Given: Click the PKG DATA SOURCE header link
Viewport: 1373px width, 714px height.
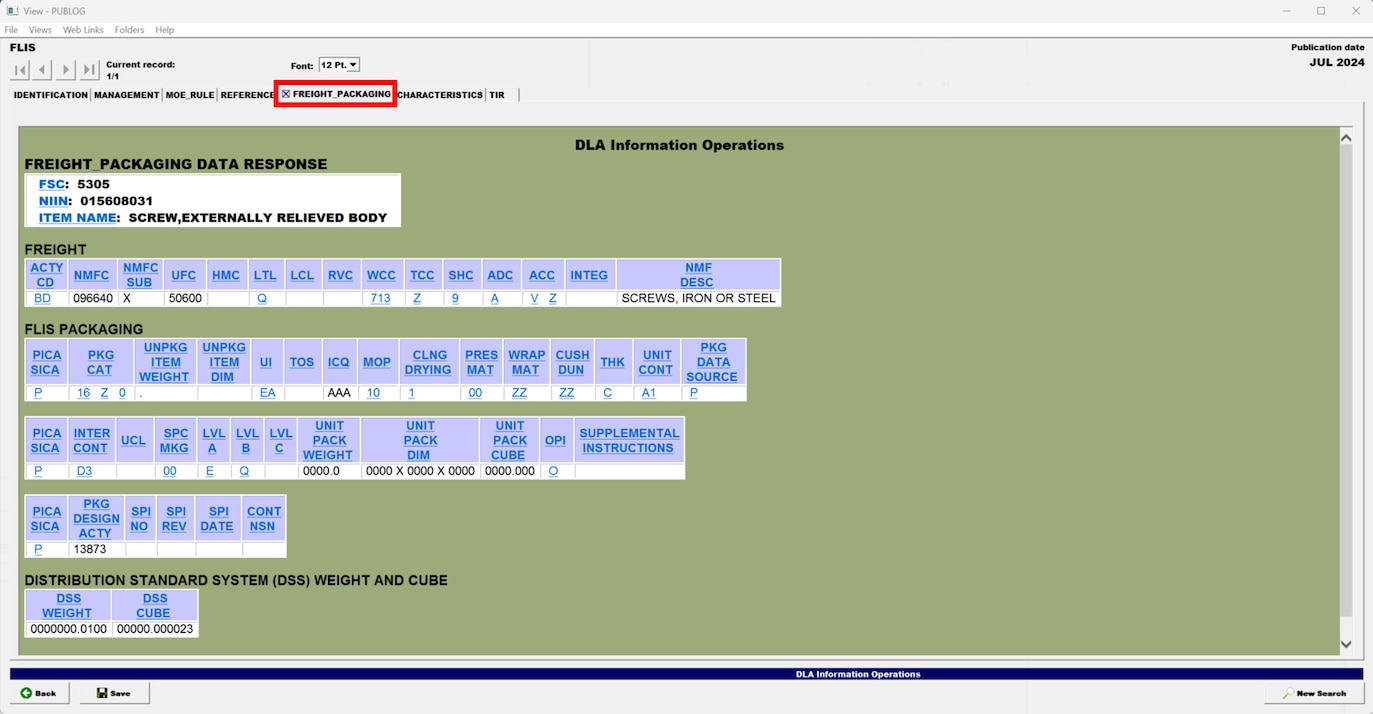Looking at the screenshot, I should 712,362.
